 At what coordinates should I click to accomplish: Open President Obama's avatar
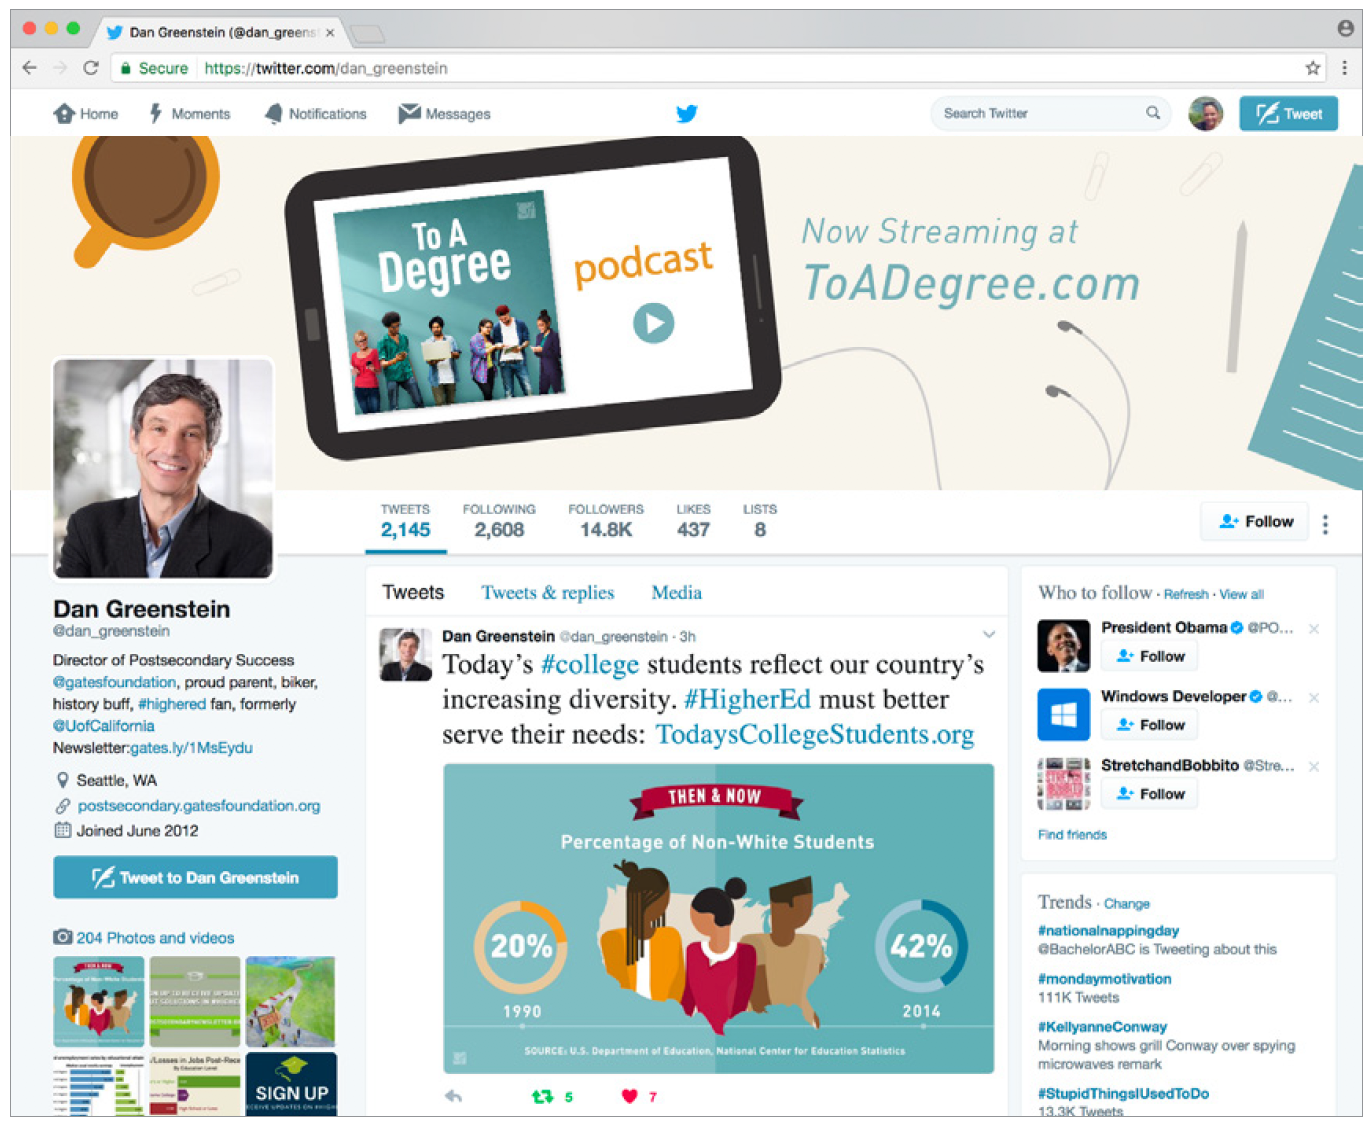pyautogui.click(x=1063, y=645)
